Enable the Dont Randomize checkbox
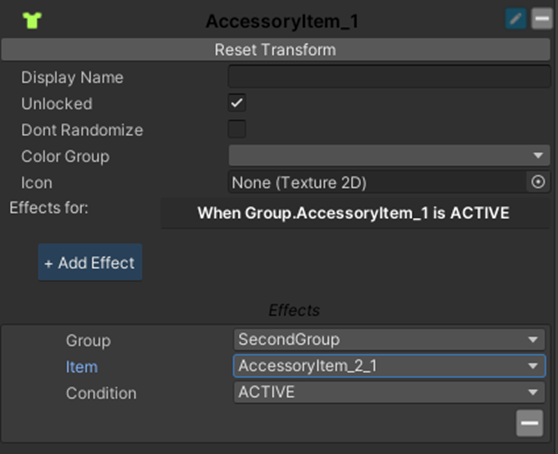 237,129
